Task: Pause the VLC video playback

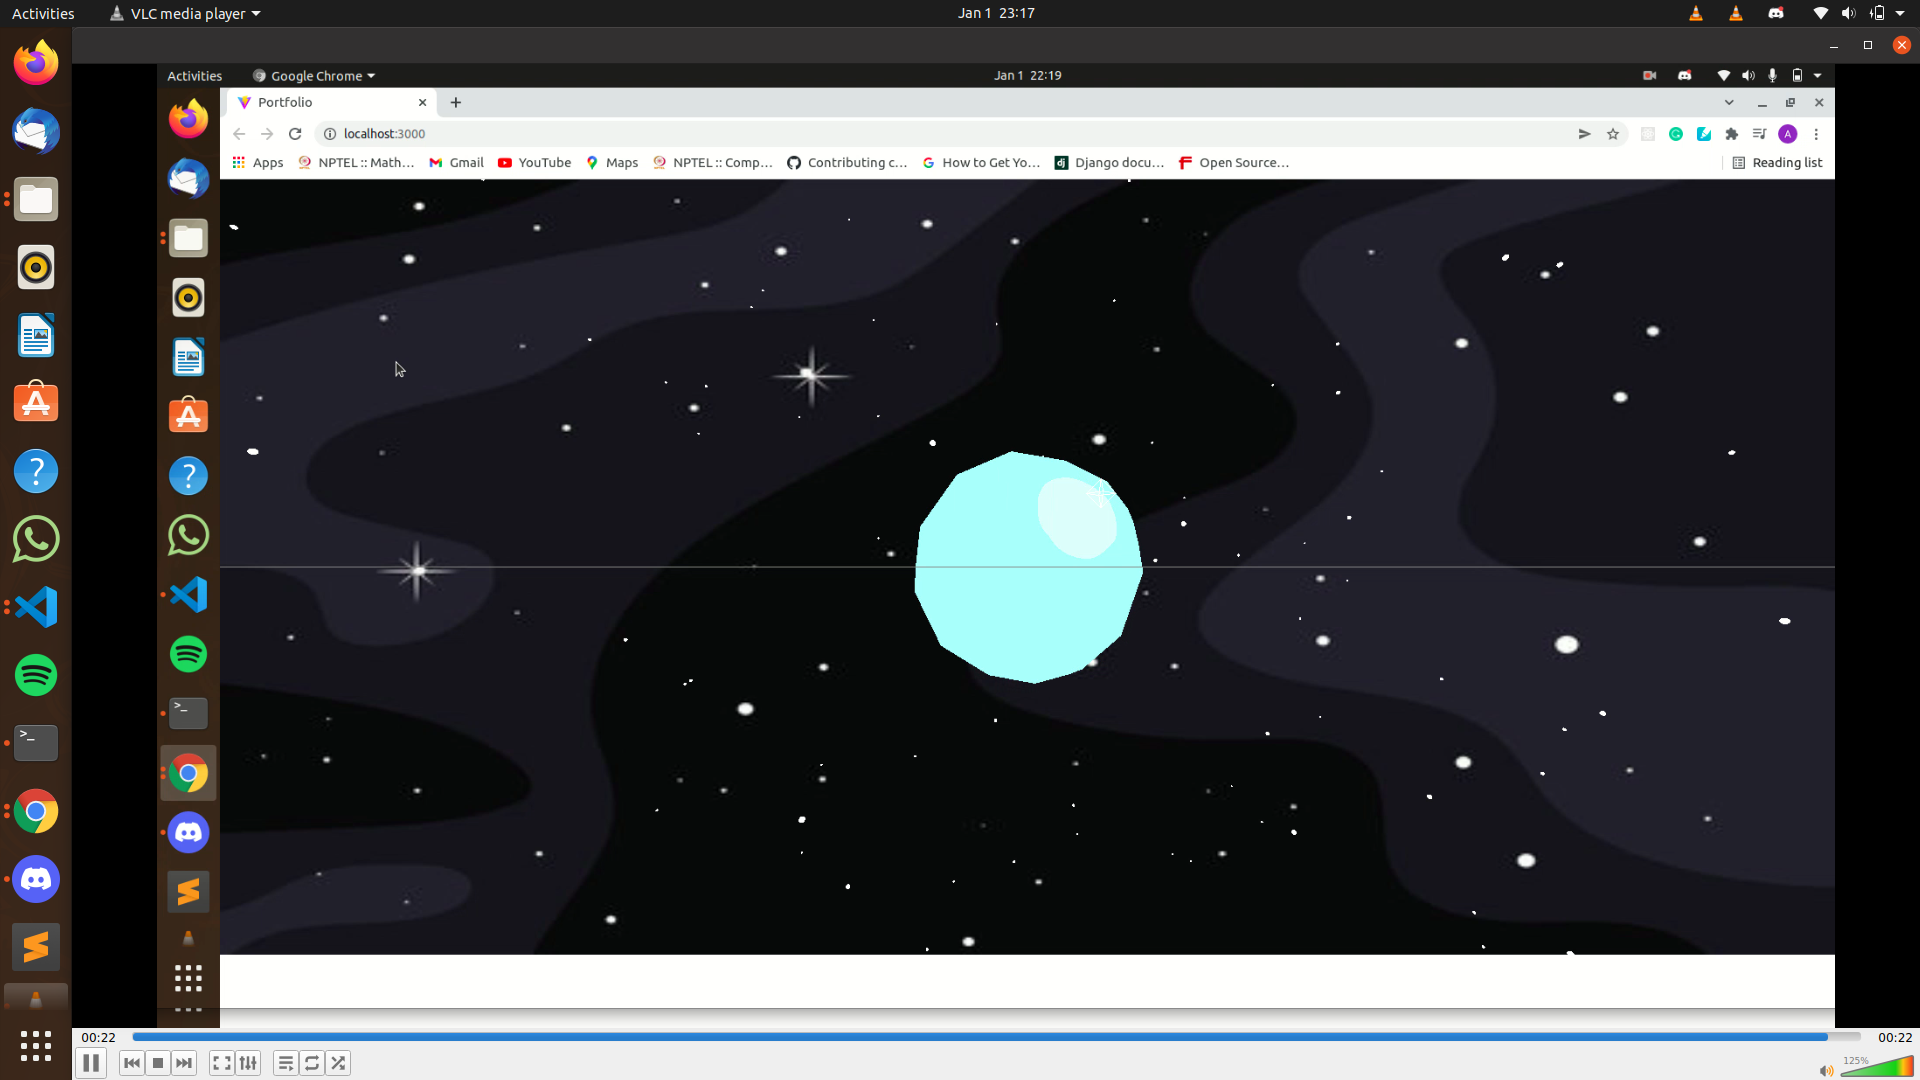Action: coord(90,1063)
